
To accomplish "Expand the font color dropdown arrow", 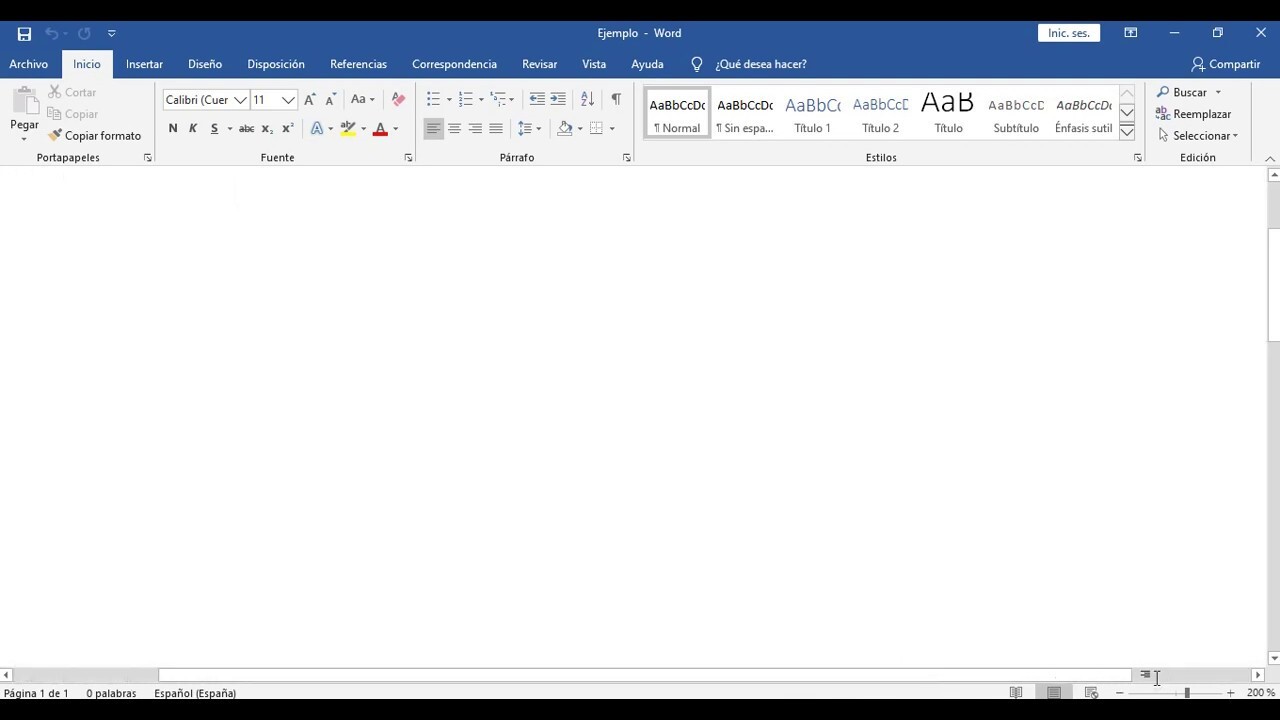I will click(x=394, y=128).
